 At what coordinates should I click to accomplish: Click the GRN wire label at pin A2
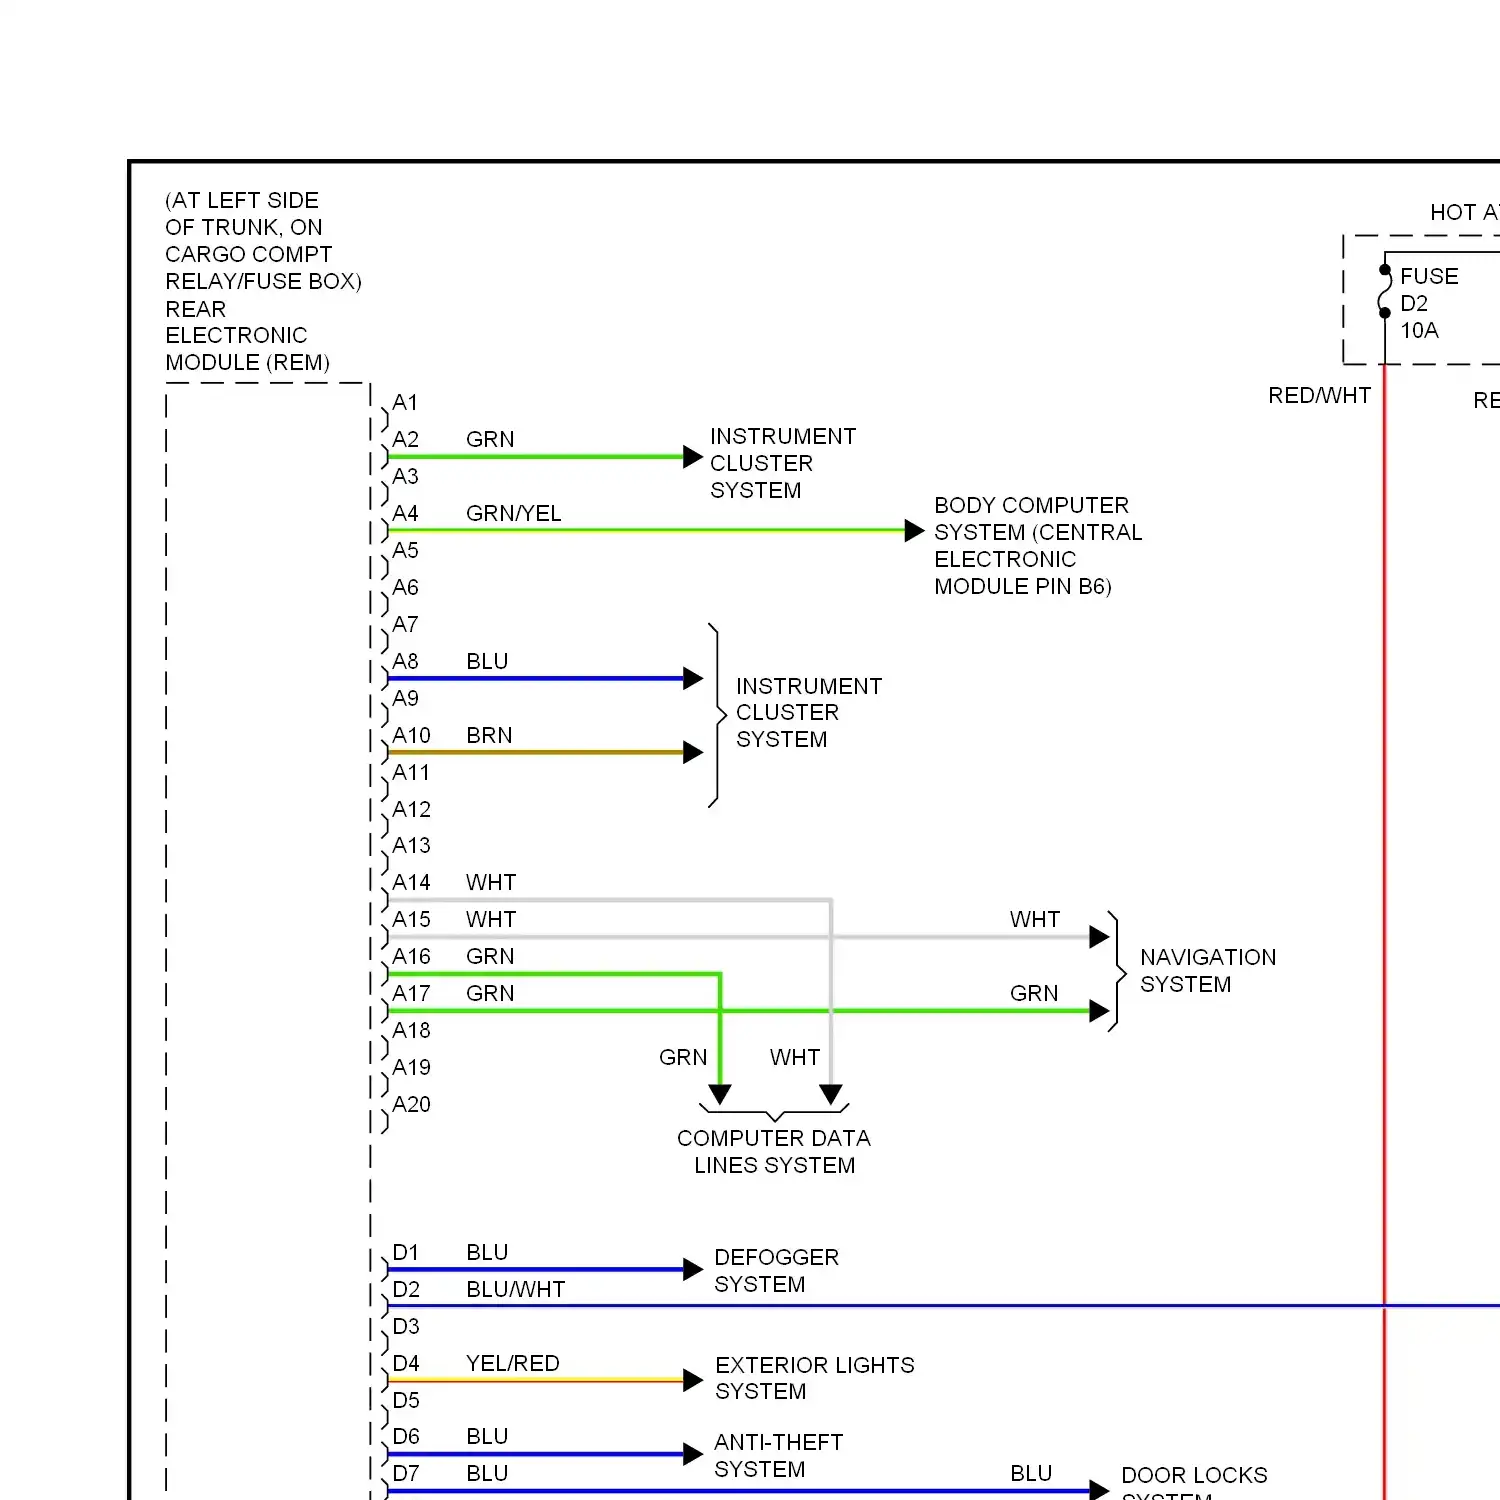pyautogui.click(x=490, y=440)
